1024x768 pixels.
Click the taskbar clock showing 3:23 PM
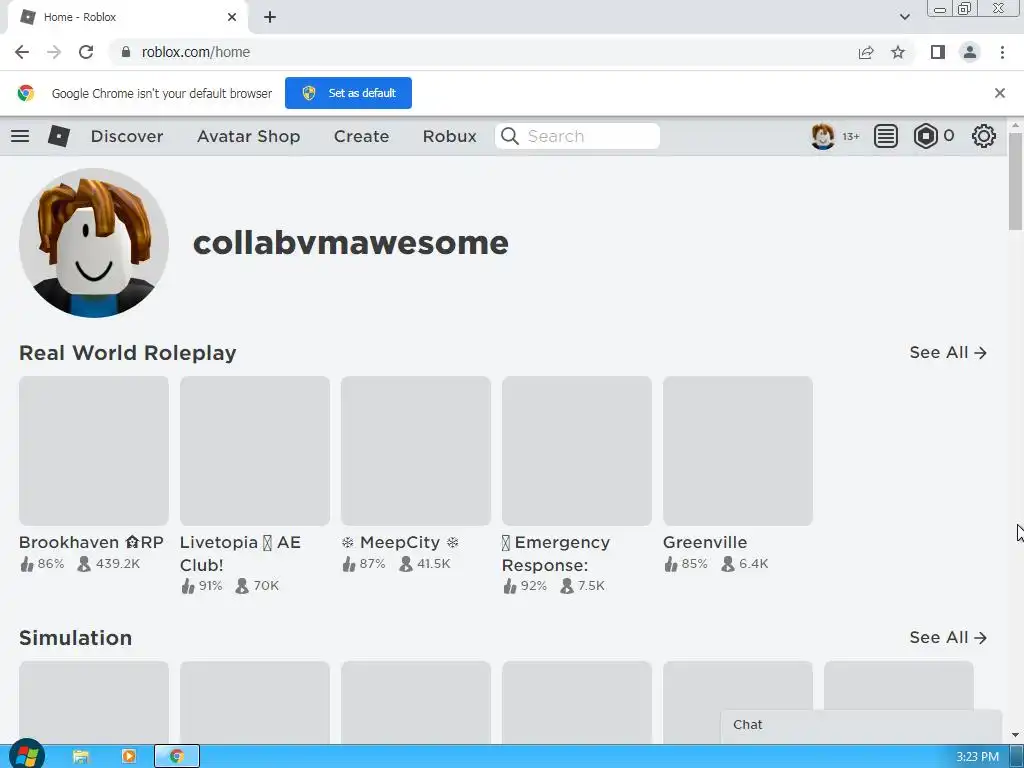pos(978,757)
